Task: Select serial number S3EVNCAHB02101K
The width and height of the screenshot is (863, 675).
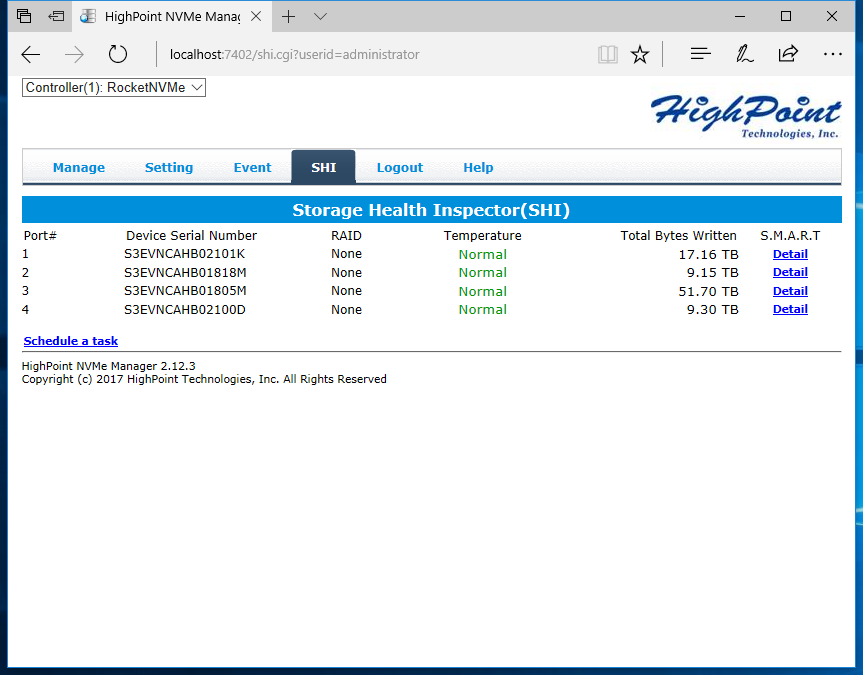Action: pyautogui.click(x=184, y=254)
